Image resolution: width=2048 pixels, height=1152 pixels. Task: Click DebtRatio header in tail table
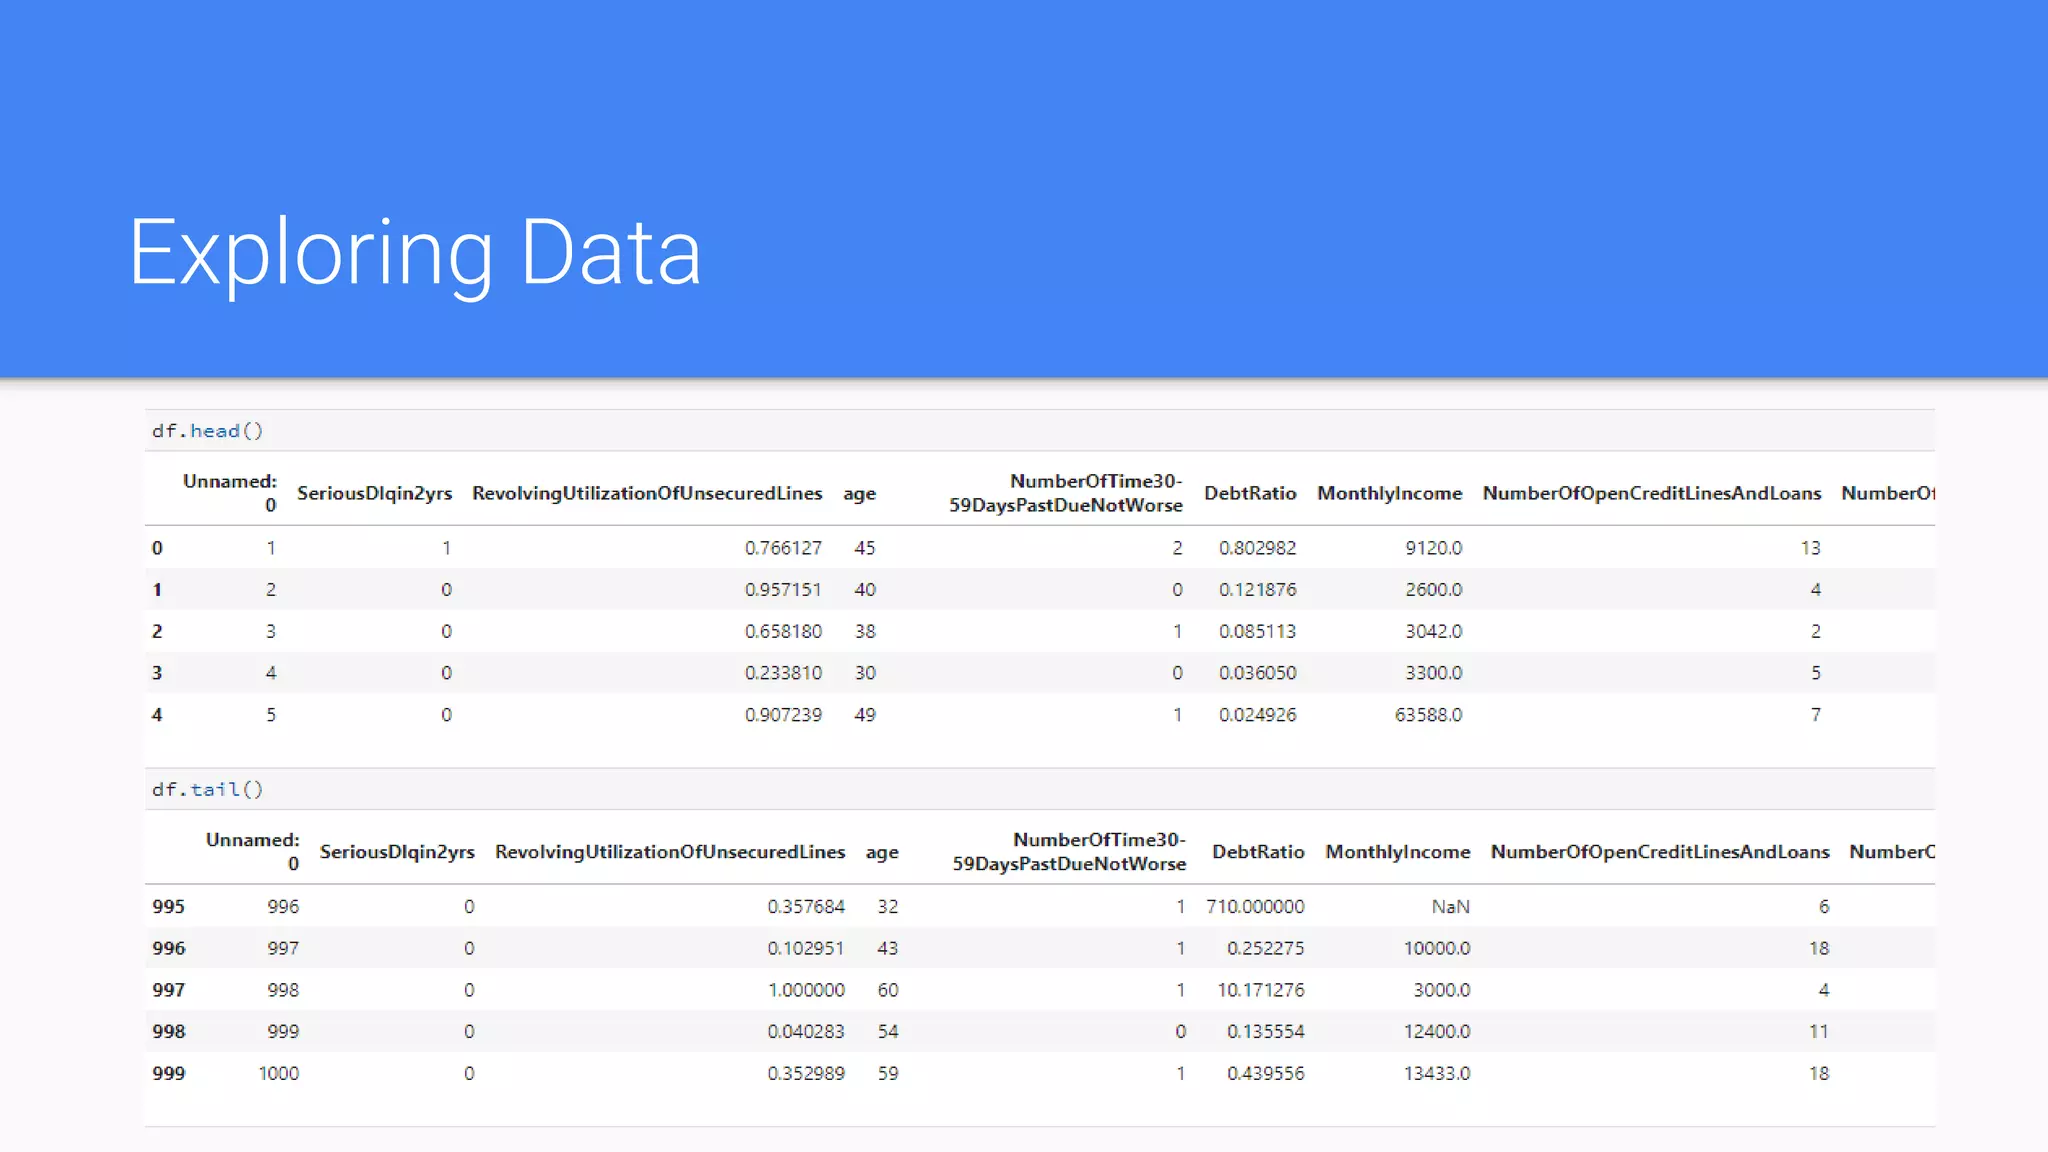click(1258, 852)
